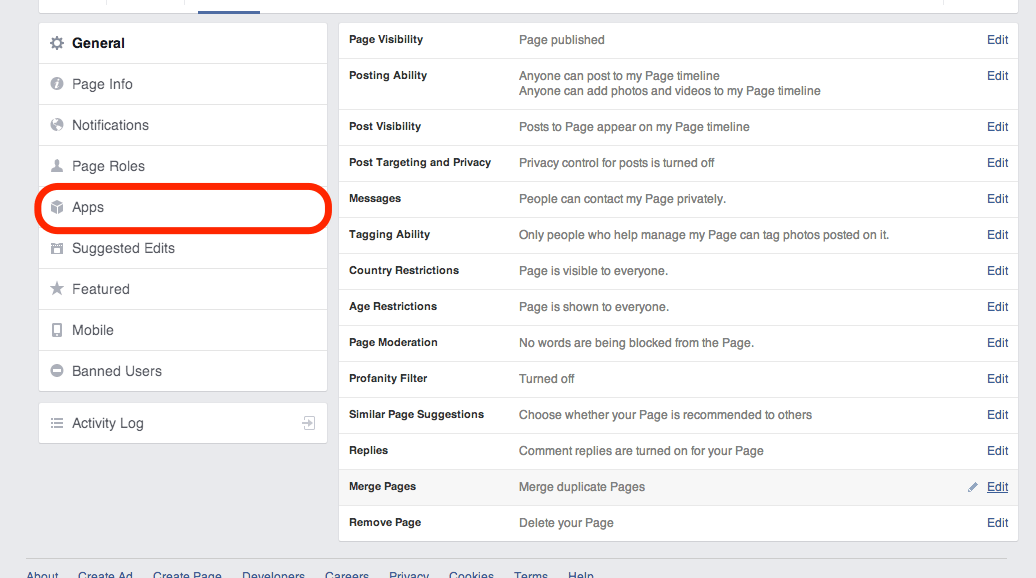The image size is (1036, 578).
Task: Edit the Posting Ability setting
Action: point(996,75)
